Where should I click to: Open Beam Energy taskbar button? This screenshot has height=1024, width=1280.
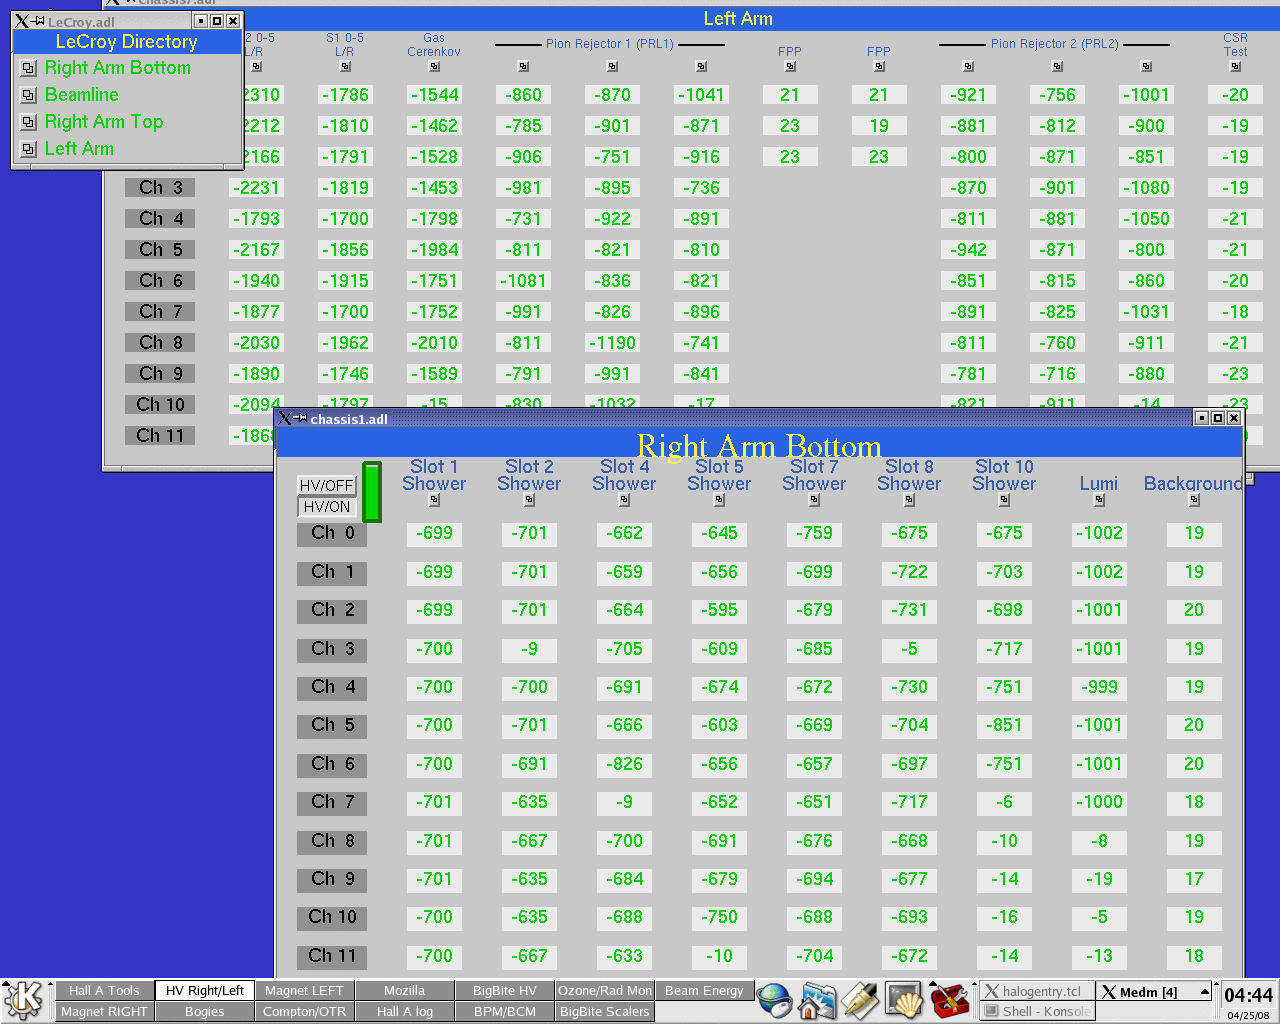[x=704, y=991]
